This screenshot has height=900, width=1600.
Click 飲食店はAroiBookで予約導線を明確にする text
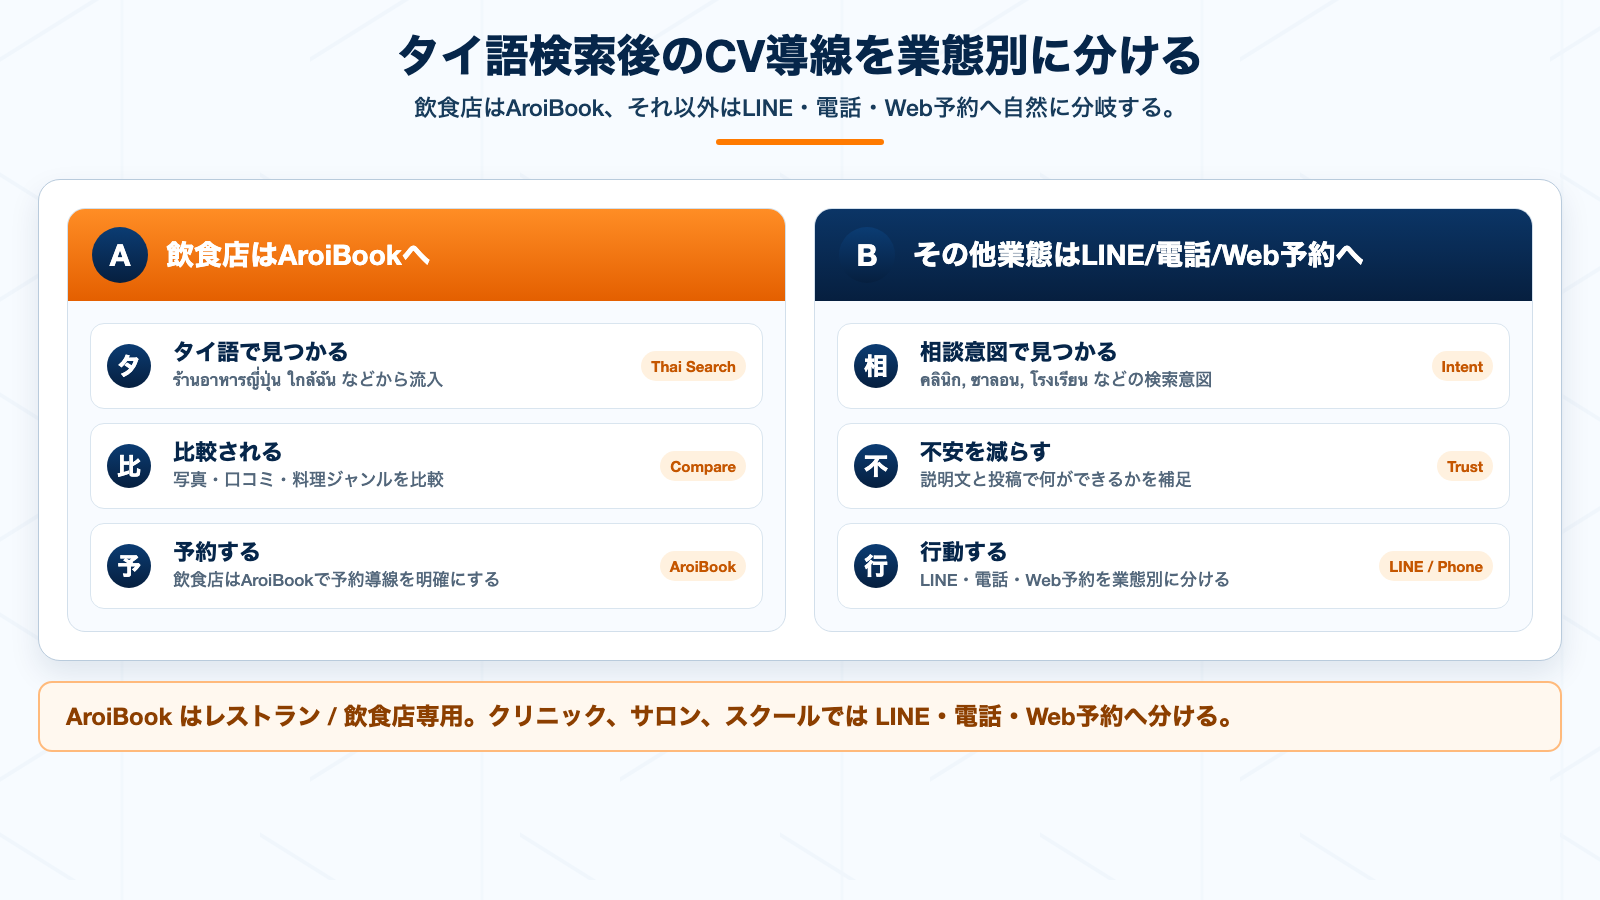pyautogui.click(x=336, y=580)
